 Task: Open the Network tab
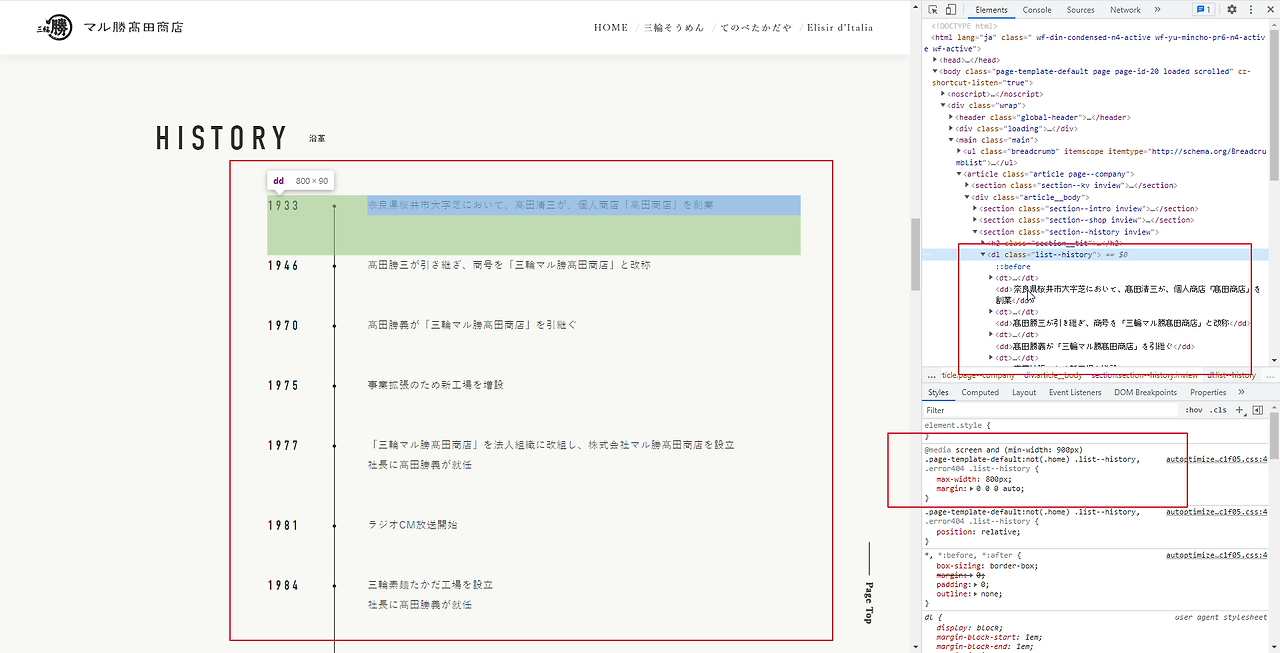(1125, 9)
